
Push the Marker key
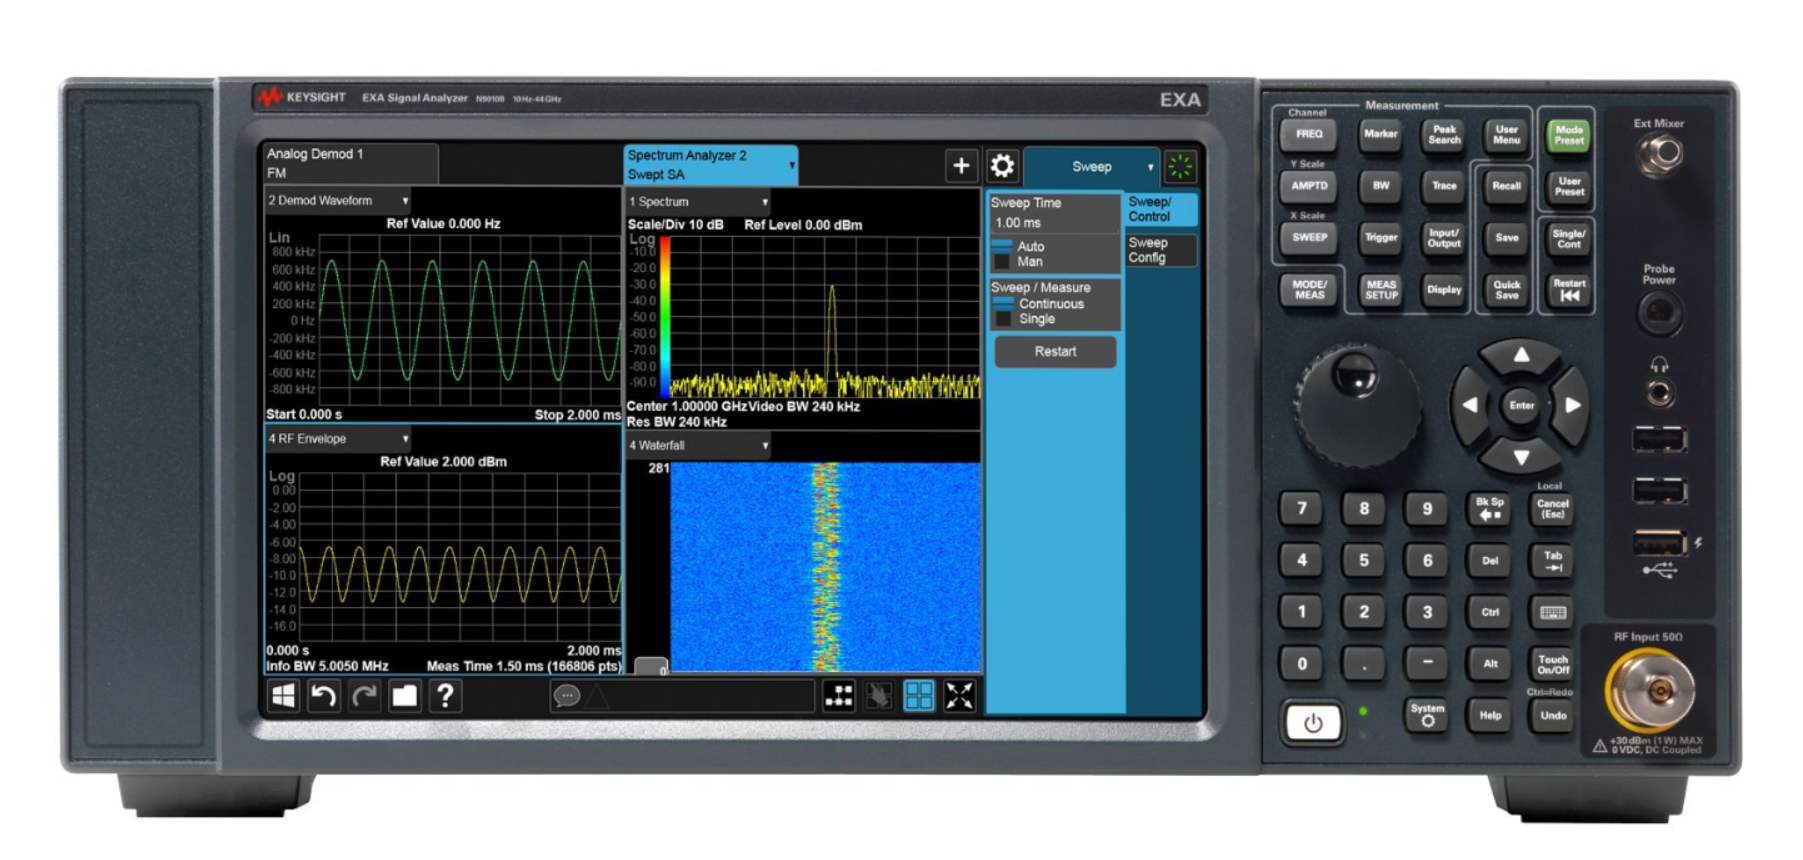click(x=1381, y=134)
